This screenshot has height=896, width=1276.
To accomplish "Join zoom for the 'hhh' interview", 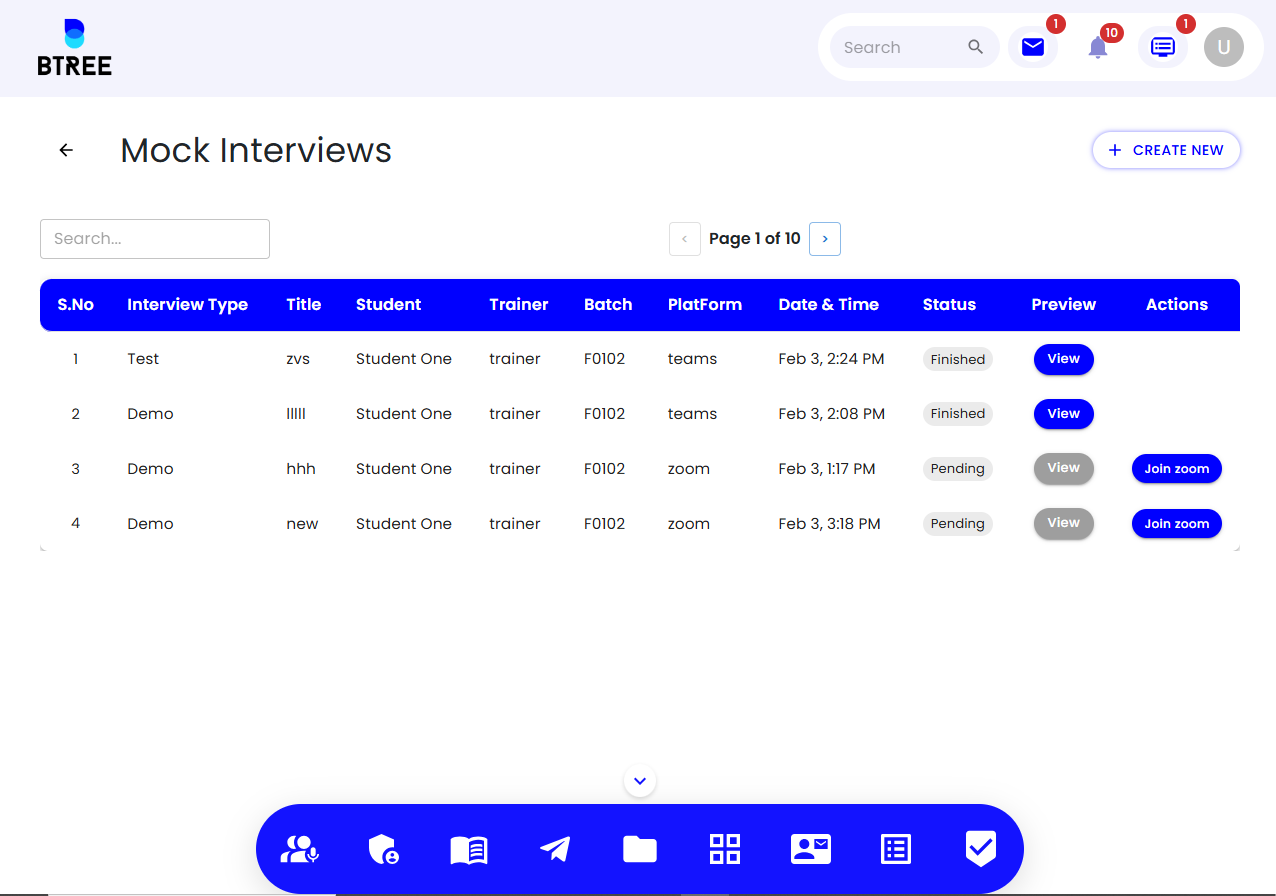I will tap(1177, 468).
